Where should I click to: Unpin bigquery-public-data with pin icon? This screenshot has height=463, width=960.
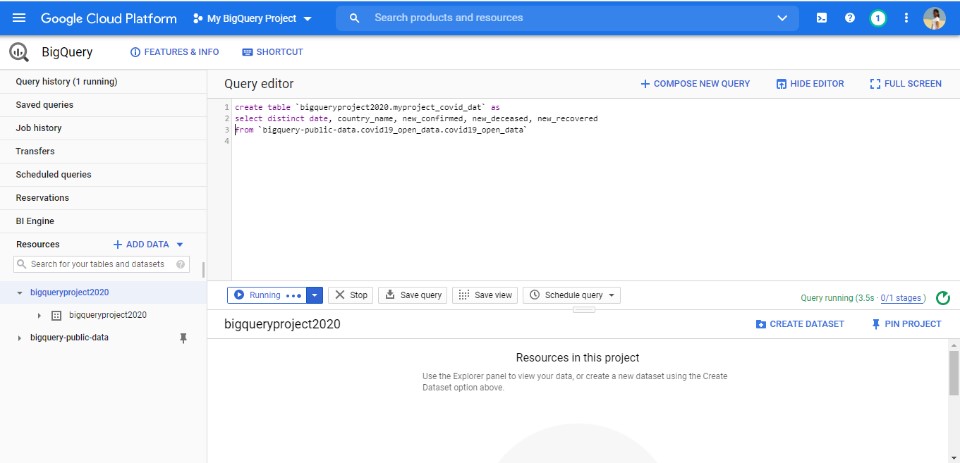(x=182, y=338)
